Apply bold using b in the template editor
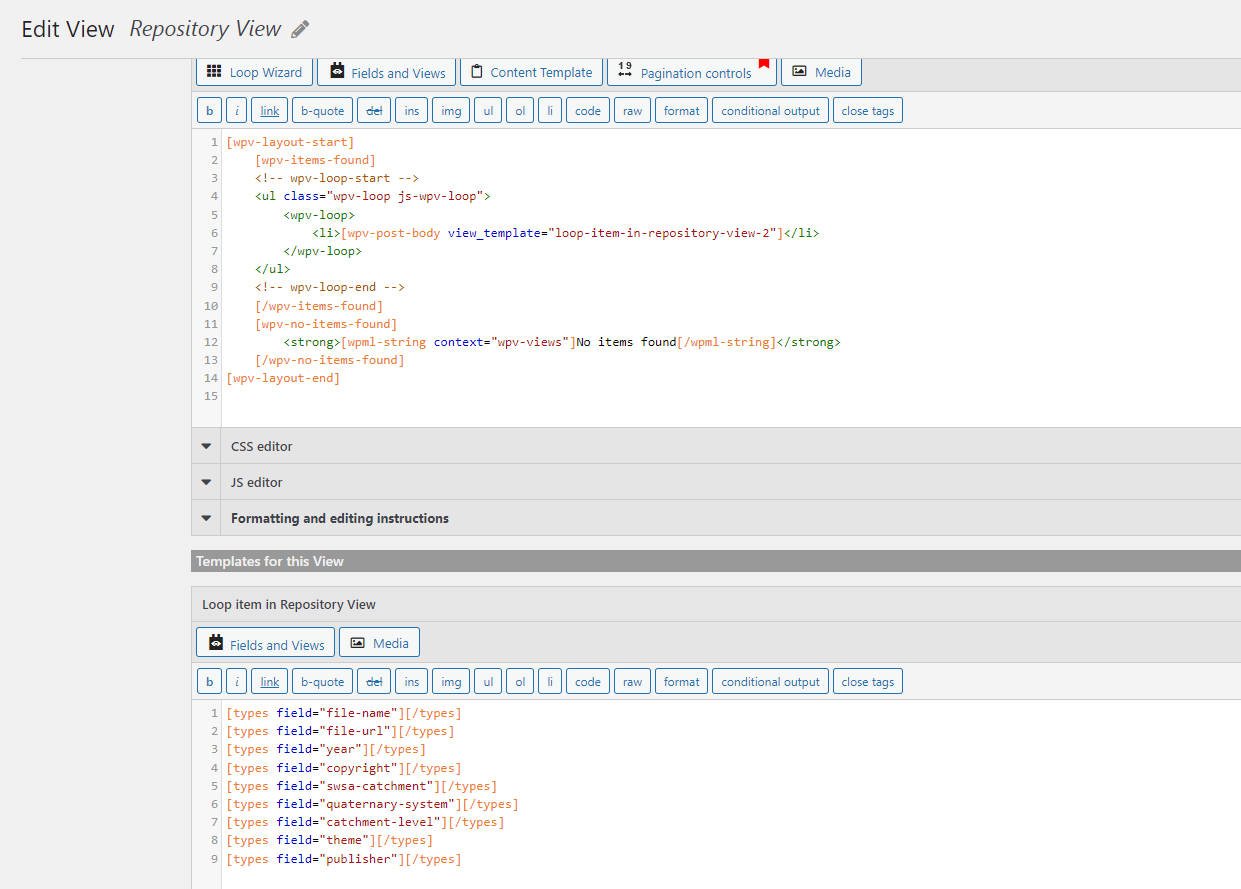The image size is (1241, 889). [209, 682]
